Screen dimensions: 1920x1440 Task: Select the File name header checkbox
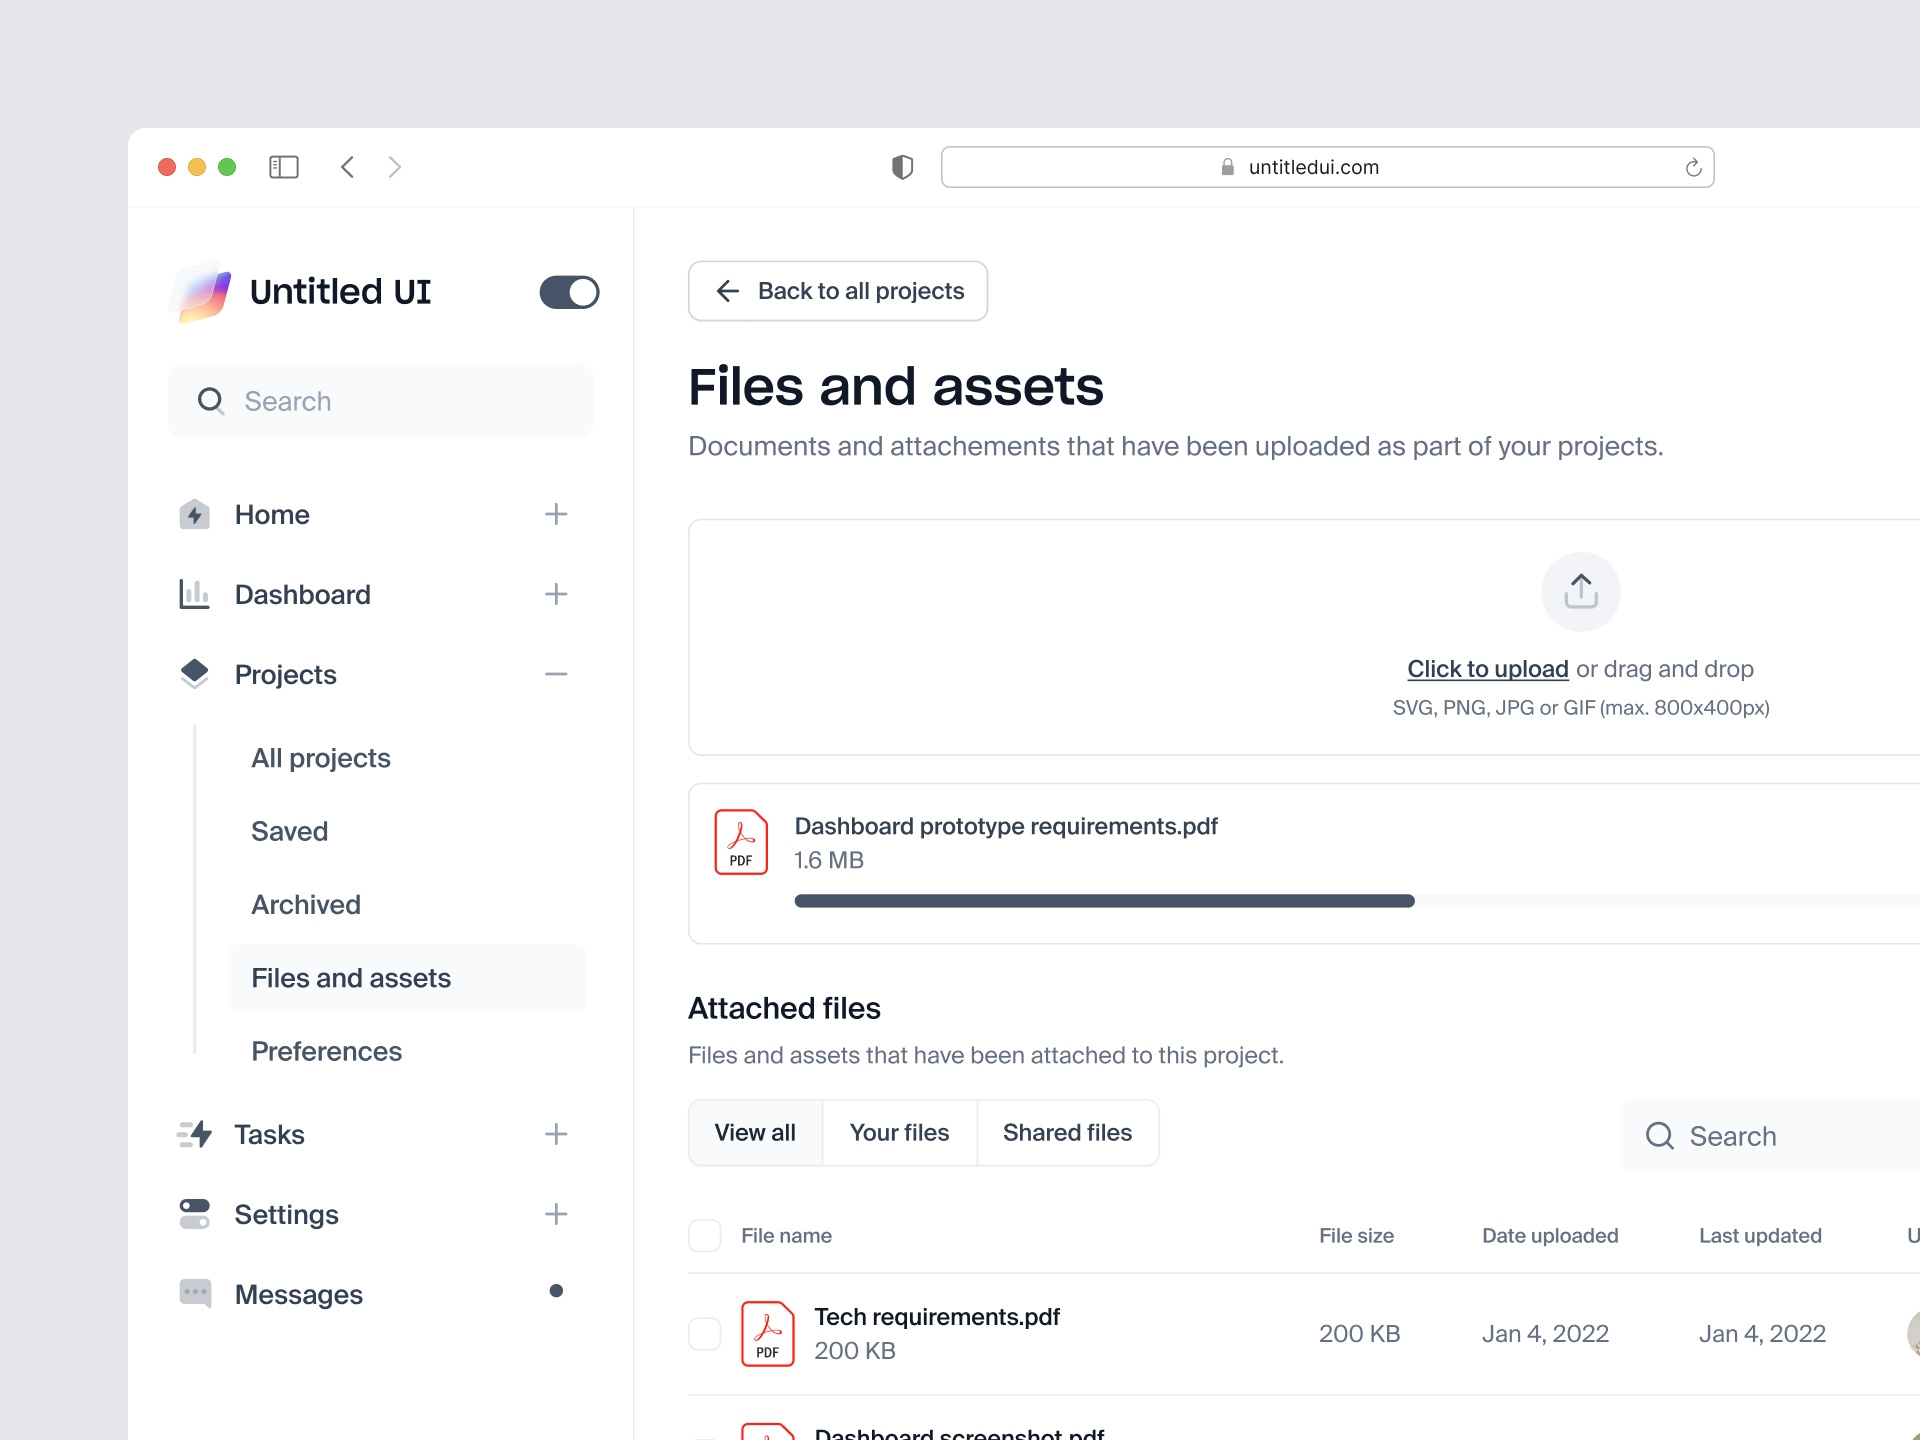point(704,1235)
